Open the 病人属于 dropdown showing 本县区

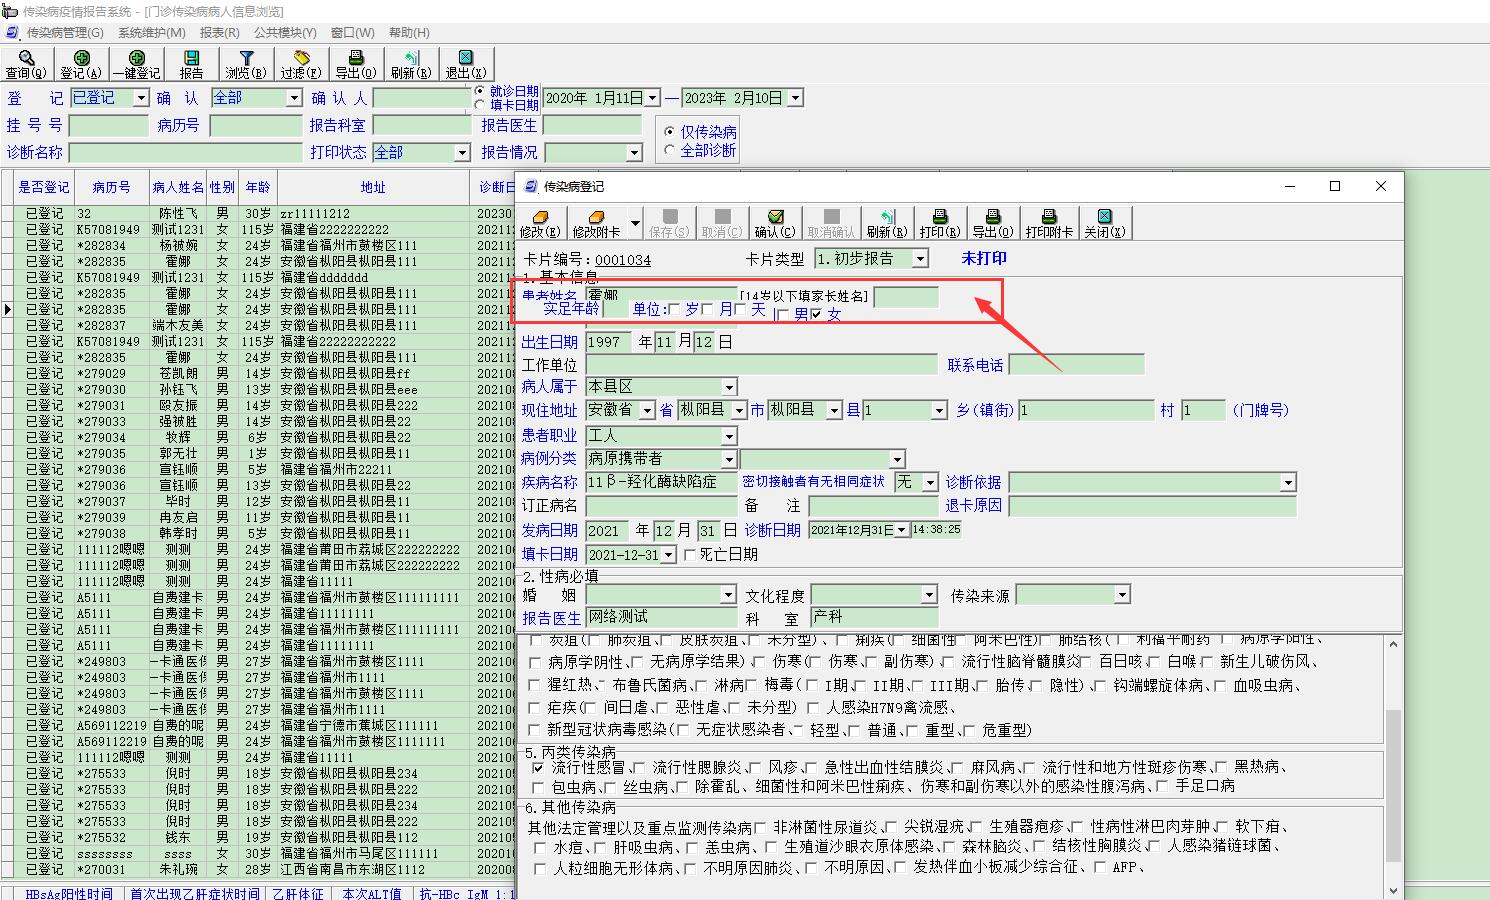[729, 387]
